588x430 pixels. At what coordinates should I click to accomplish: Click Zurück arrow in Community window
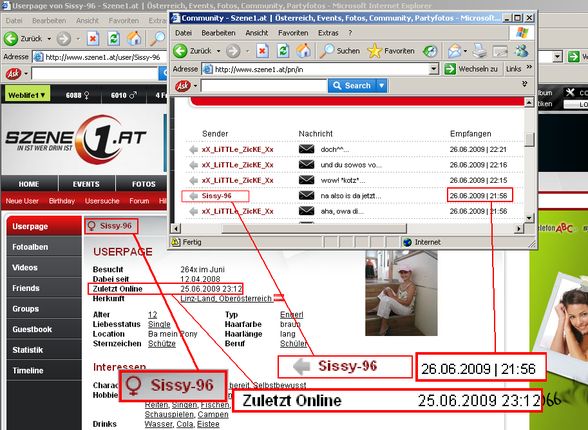click(180, 51)
